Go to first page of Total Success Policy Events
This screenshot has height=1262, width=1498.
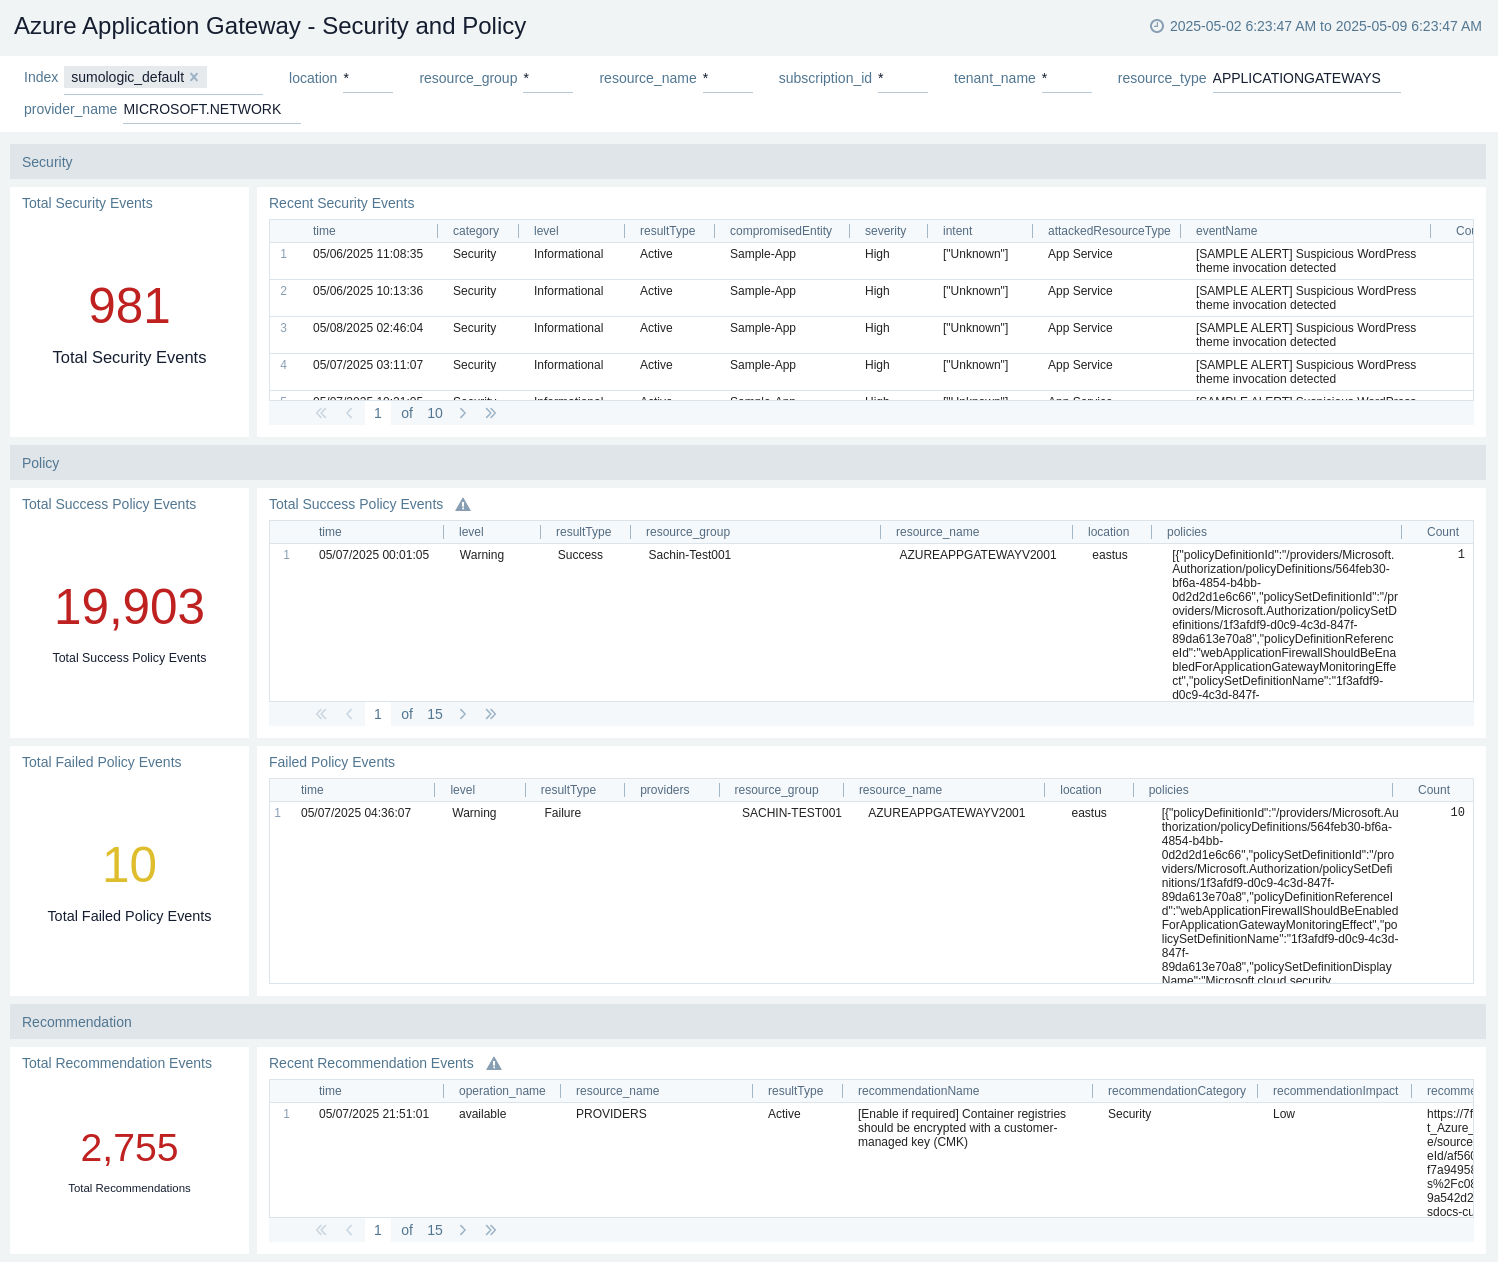pos(321,714)
